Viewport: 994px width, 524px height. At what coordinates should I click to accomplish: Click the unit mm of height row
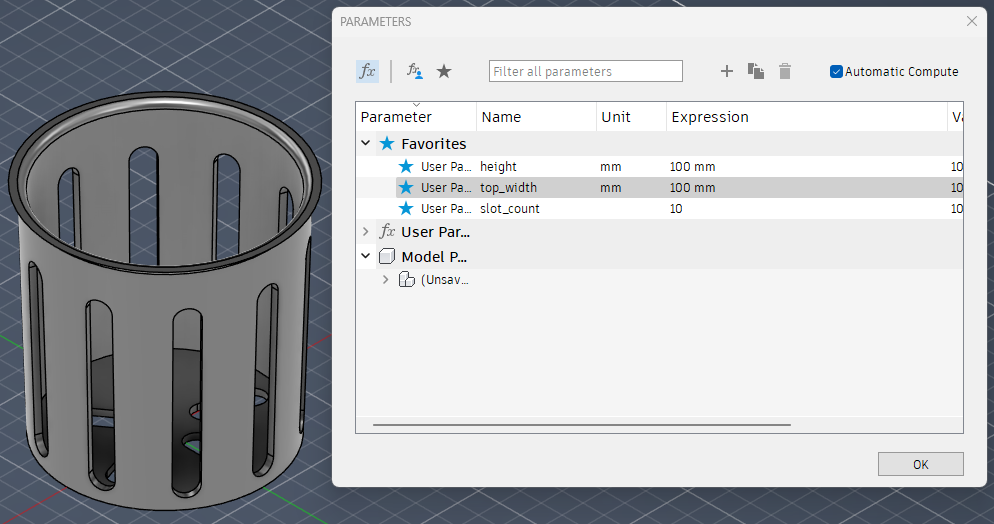(610, 167)
